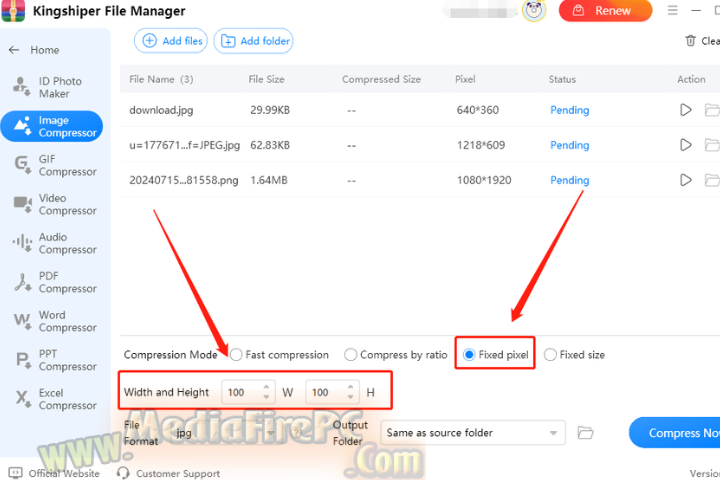This screenshot has height=480, width=720.
Task: Click Pending status of download.jpg
Action: [x=569, y=110]
